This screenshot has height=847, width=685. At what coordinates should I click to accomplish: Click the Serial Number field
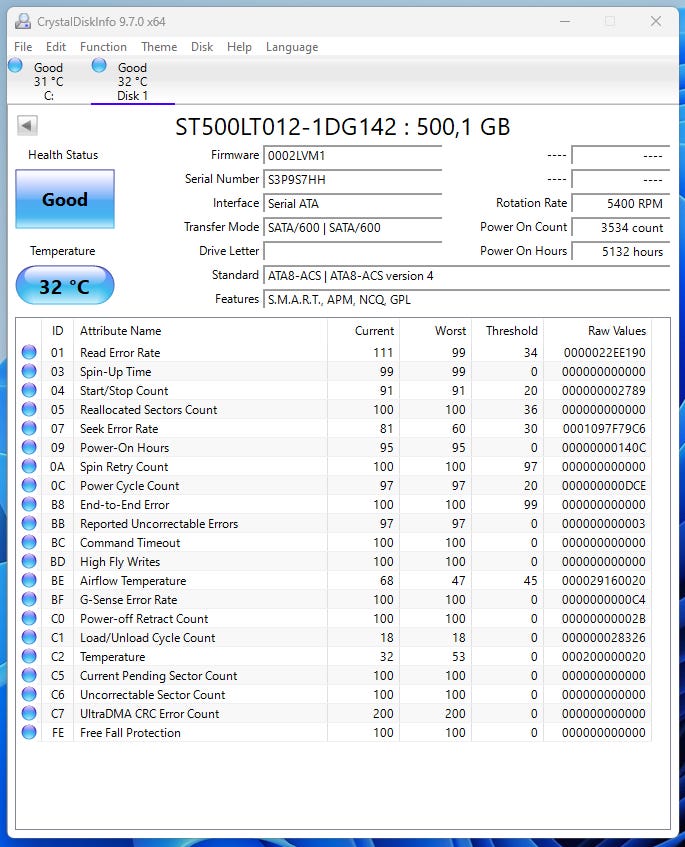click(x=352, y=179)
